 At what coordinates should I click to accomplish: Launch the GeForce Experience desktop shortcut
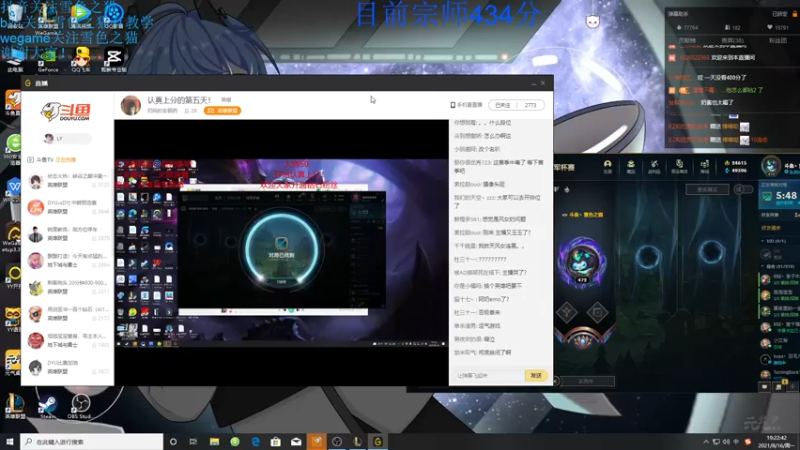[48, 59]
